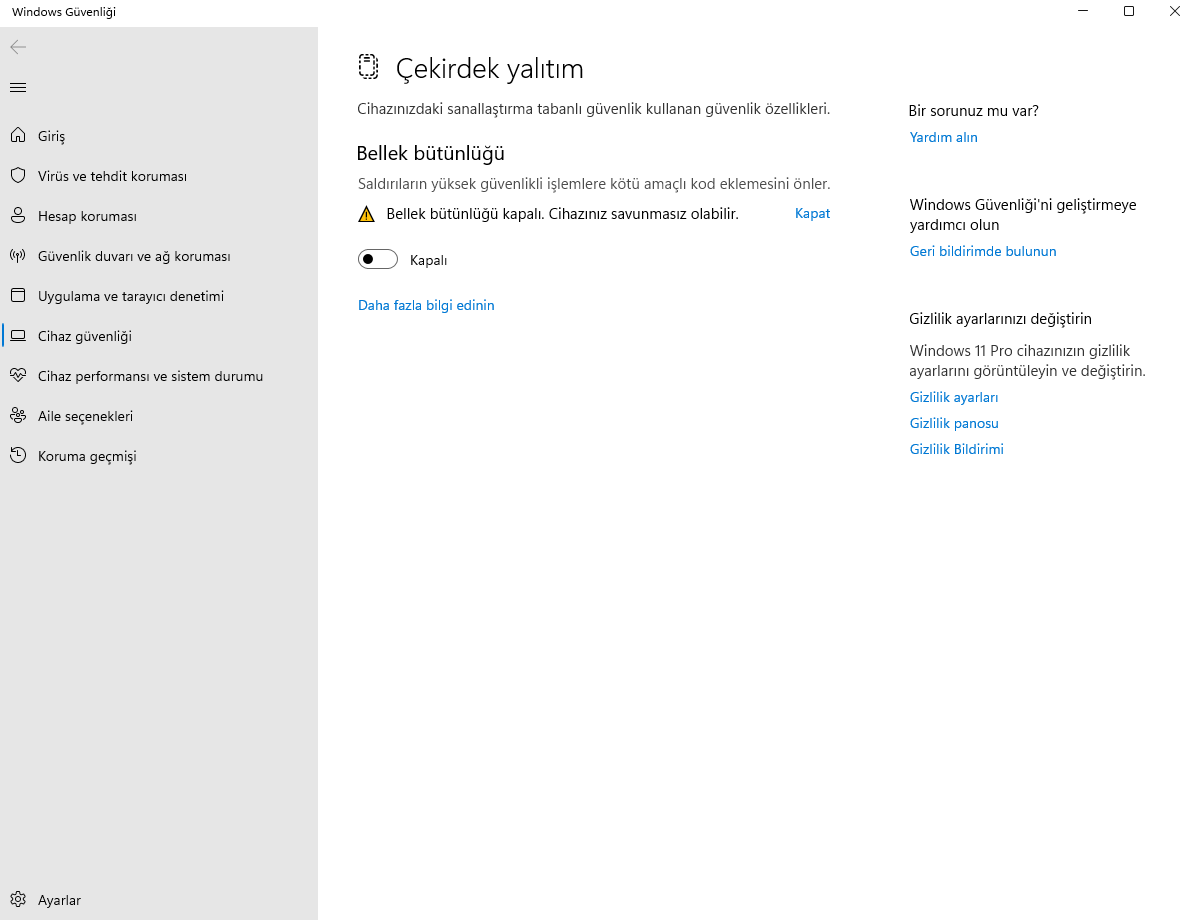Click Geri bildirimde bulunun link

point(983,251)
